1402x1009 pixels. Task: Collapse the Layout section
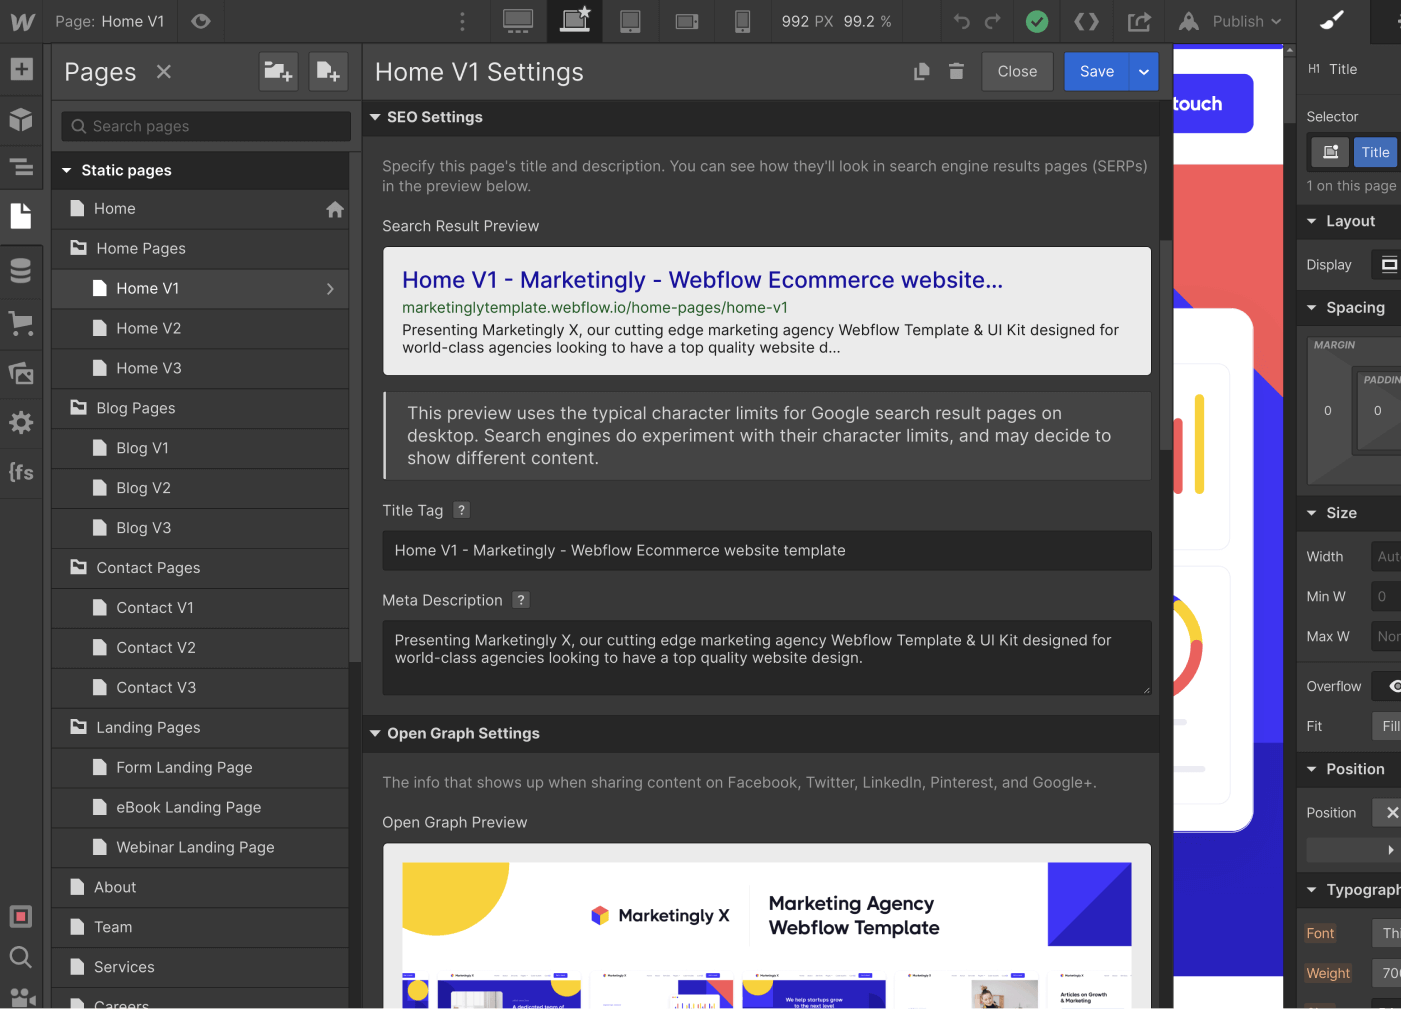pos(1312,221)
